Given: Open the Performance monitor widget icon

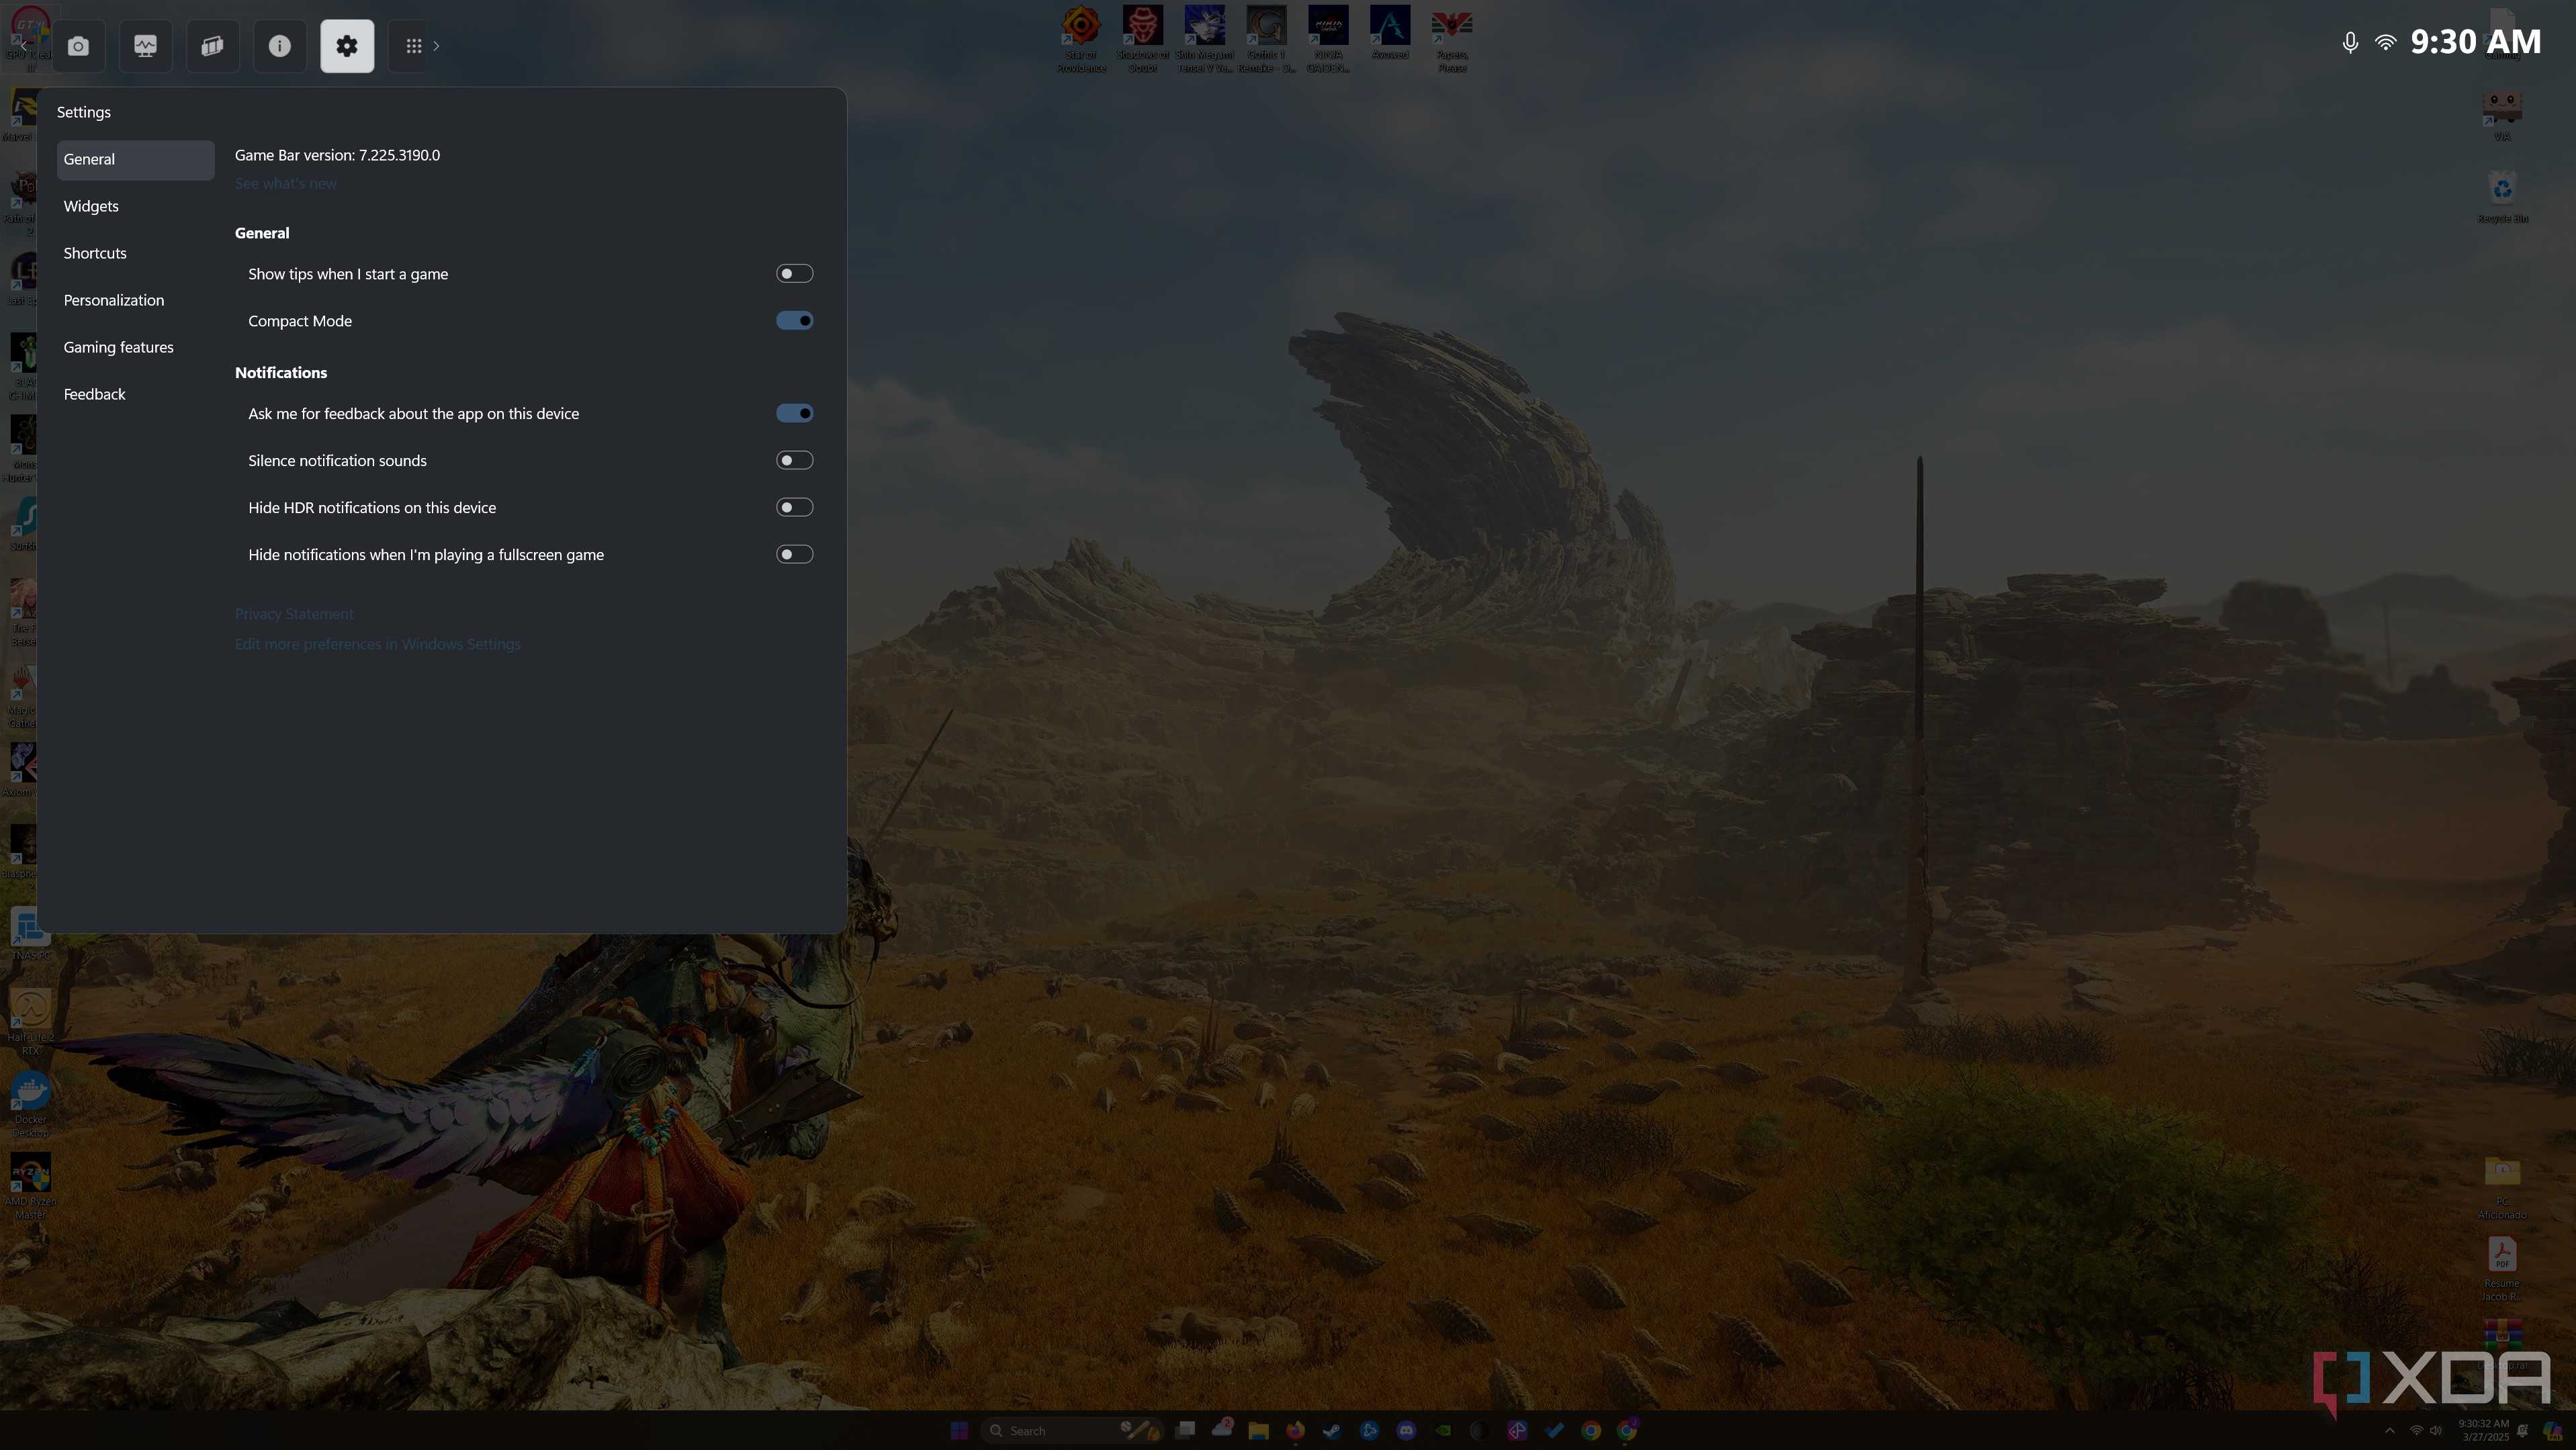Looking at the screenshot, I should [x=145, y=46].
